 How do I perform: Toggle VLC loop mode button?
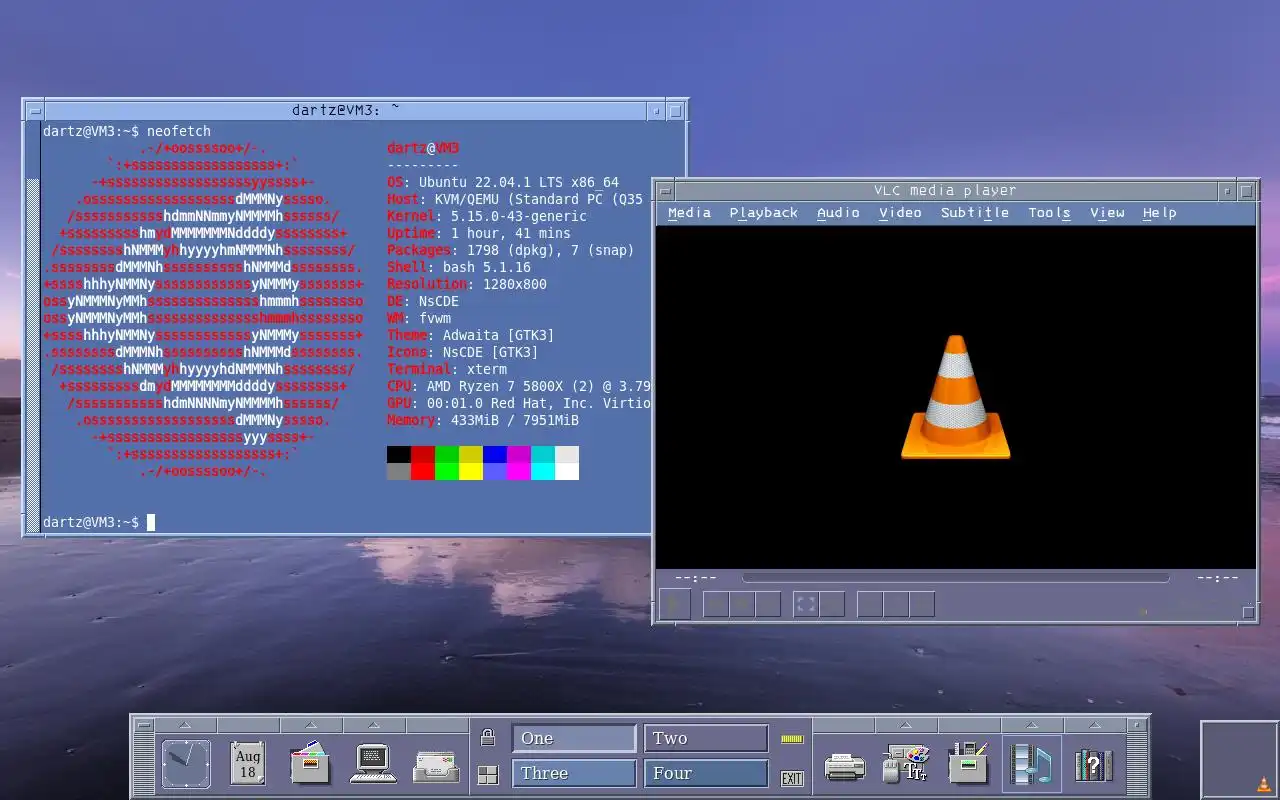point(896,604)
